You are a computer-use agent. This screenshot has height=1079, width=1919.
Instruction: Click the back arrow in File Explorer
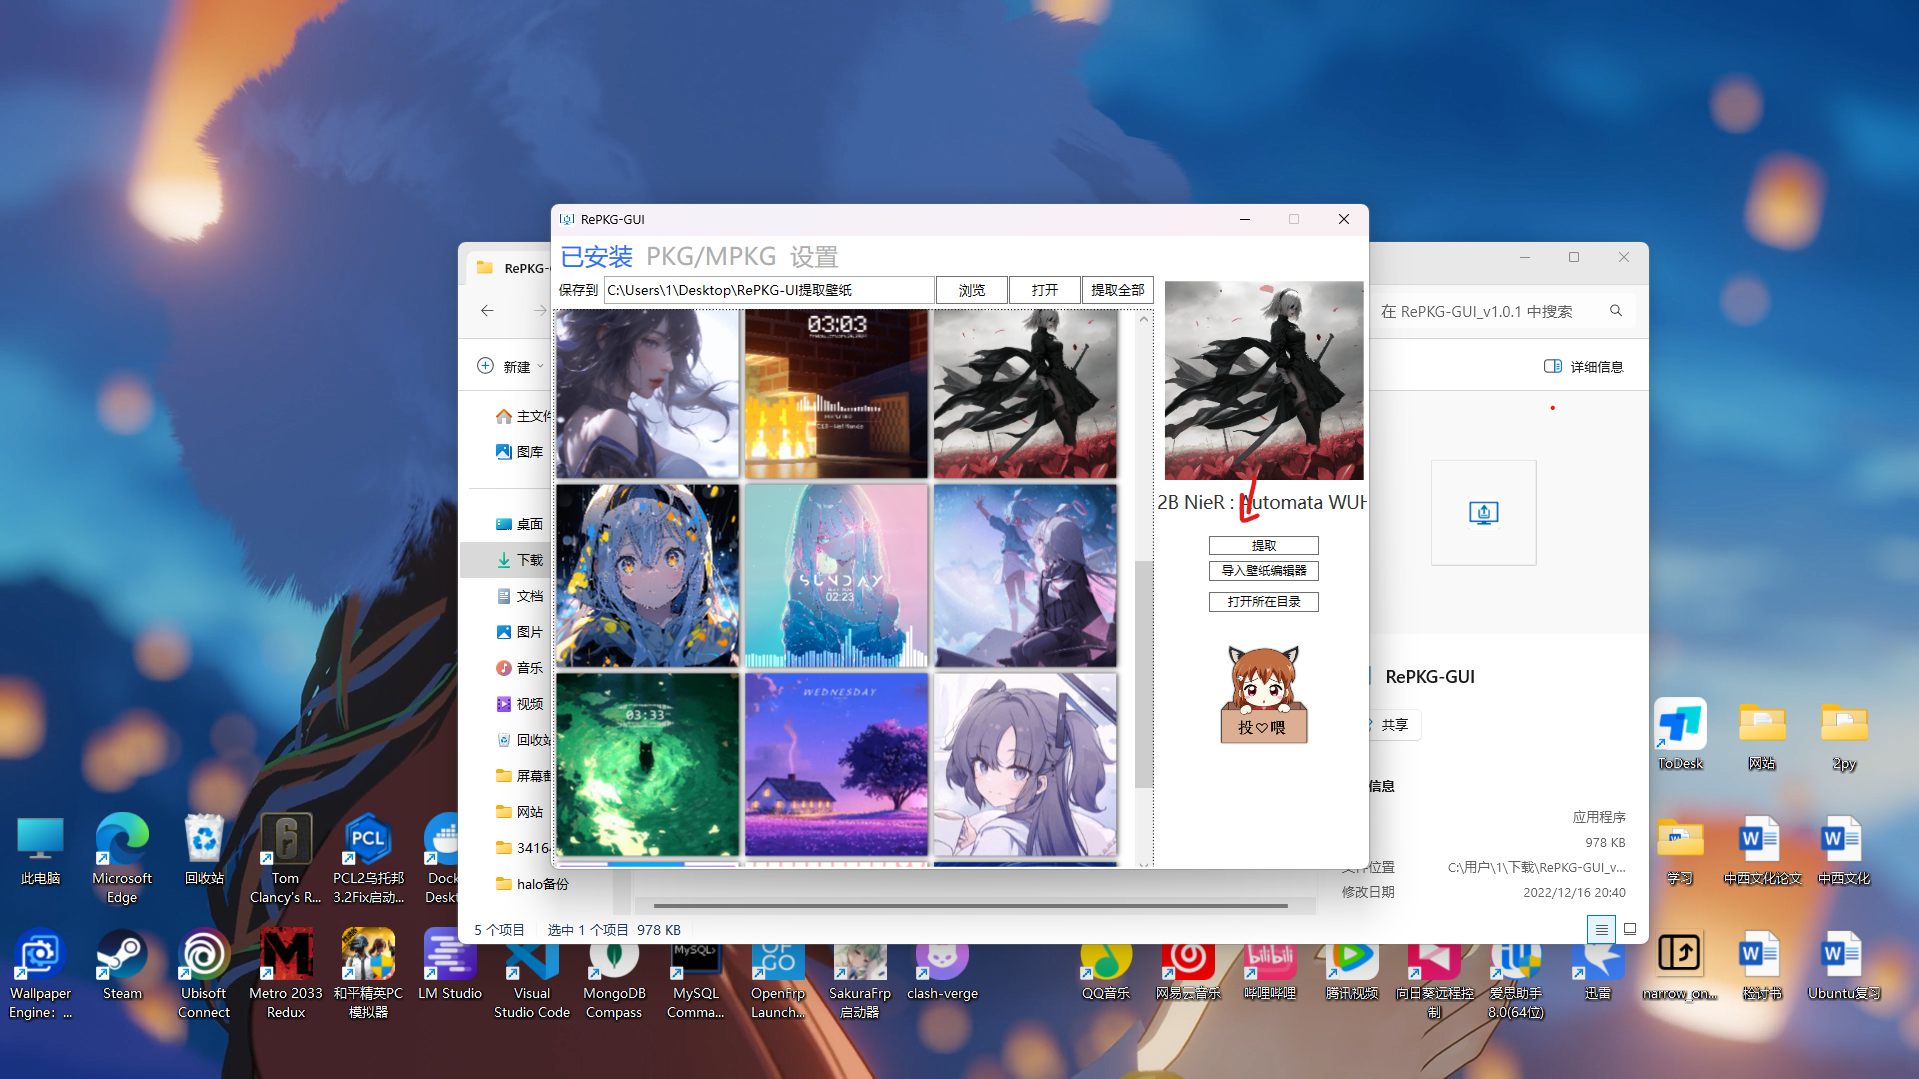tap(487, 311)
